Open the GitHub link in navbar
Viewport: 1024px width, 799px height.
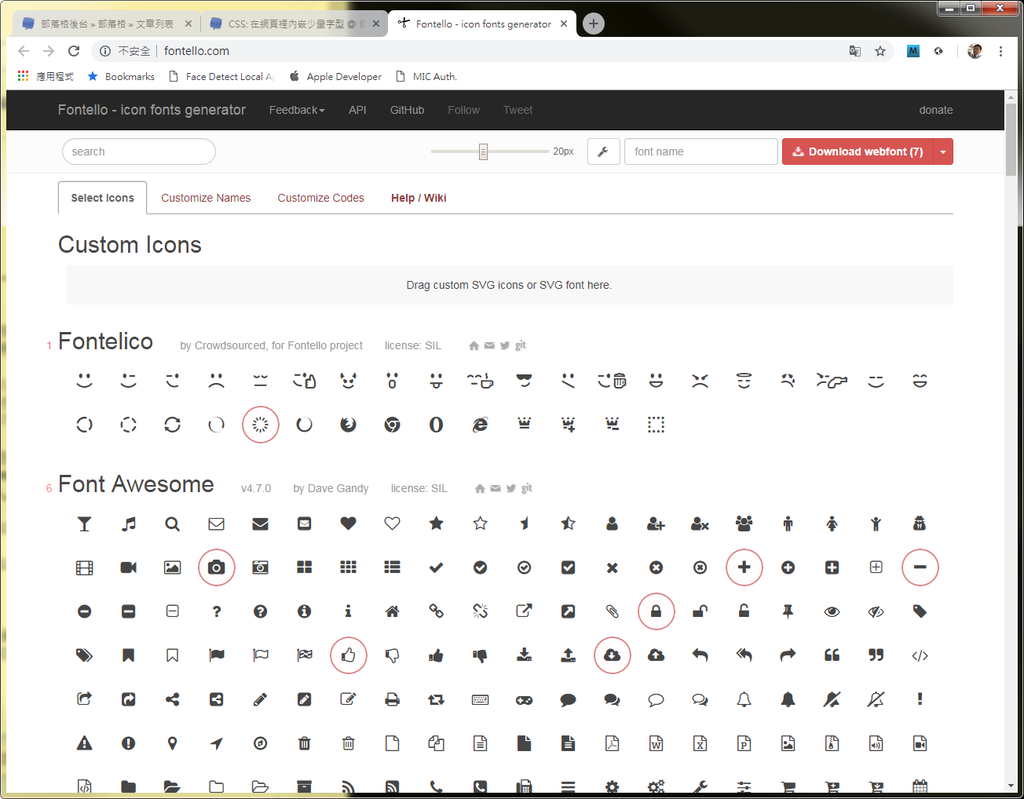pos(407,110)
